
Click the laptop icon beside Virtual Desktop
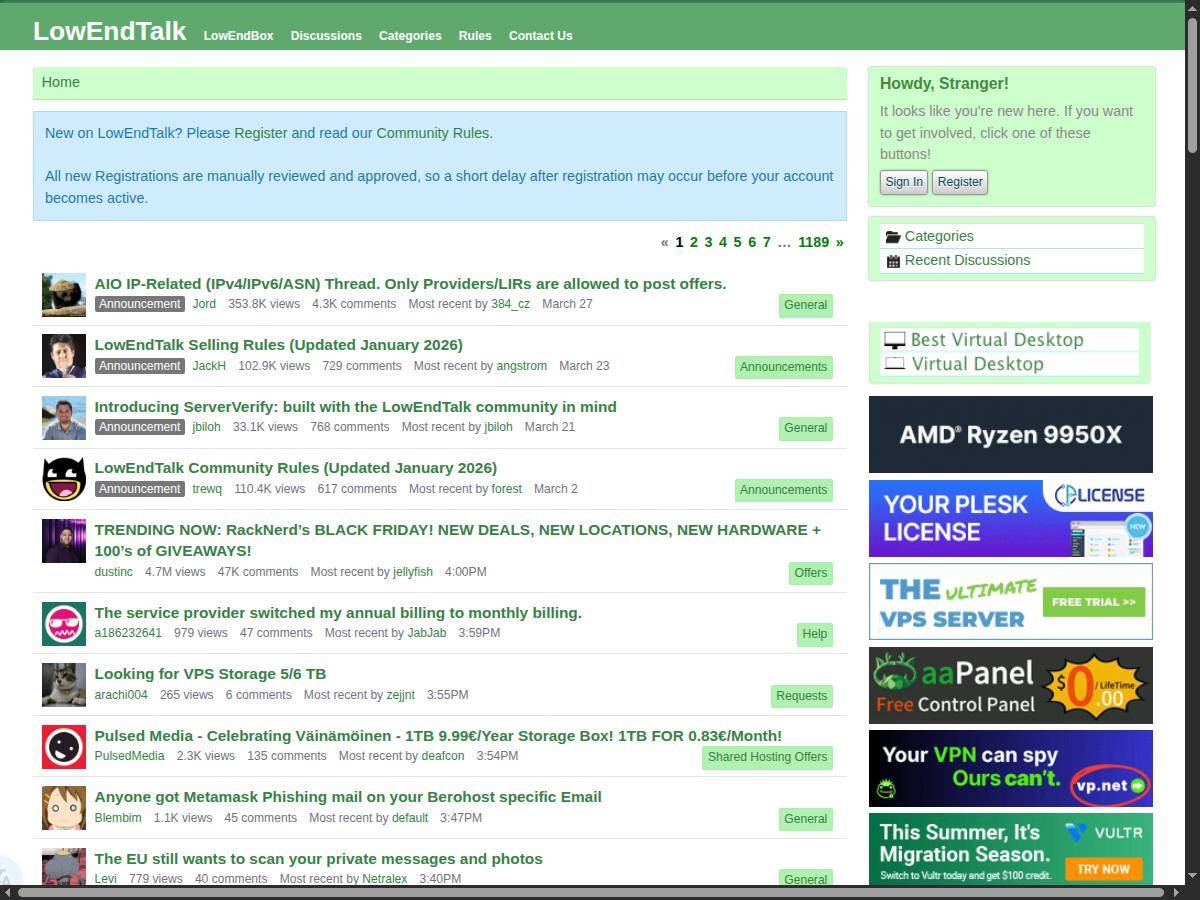pyautogui.click(x=895, y=364)
